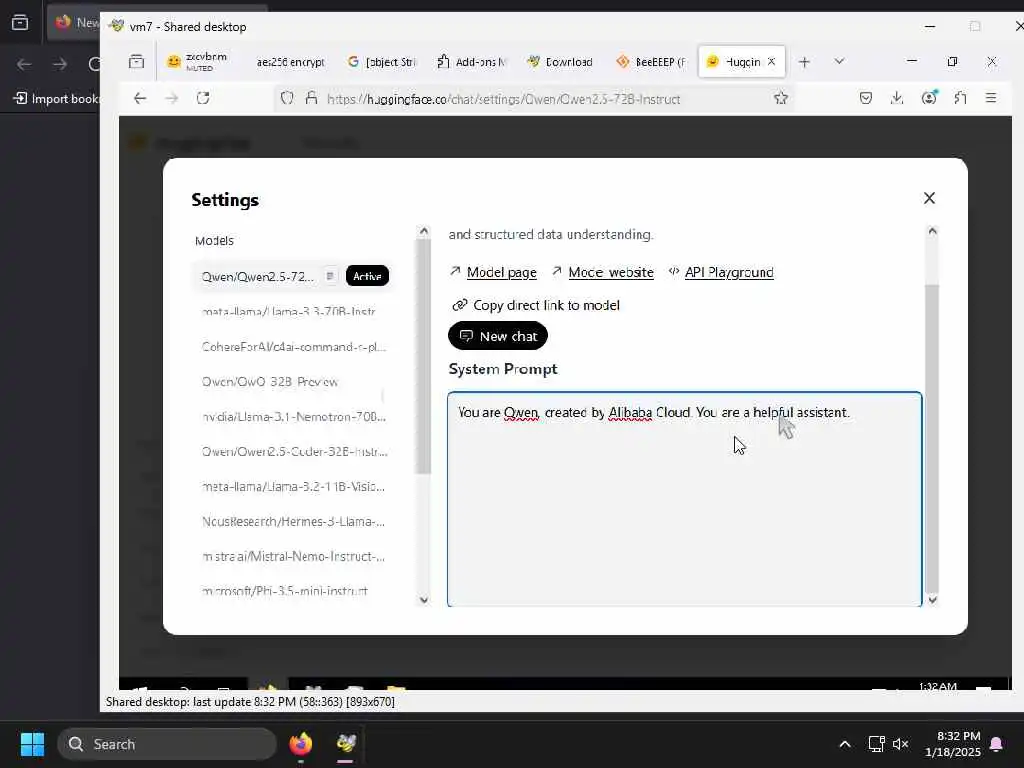Click the background Firefox view icon
Image resolution: width=1024 pixels, height=768 pixels.
click(x=20, y=23)
